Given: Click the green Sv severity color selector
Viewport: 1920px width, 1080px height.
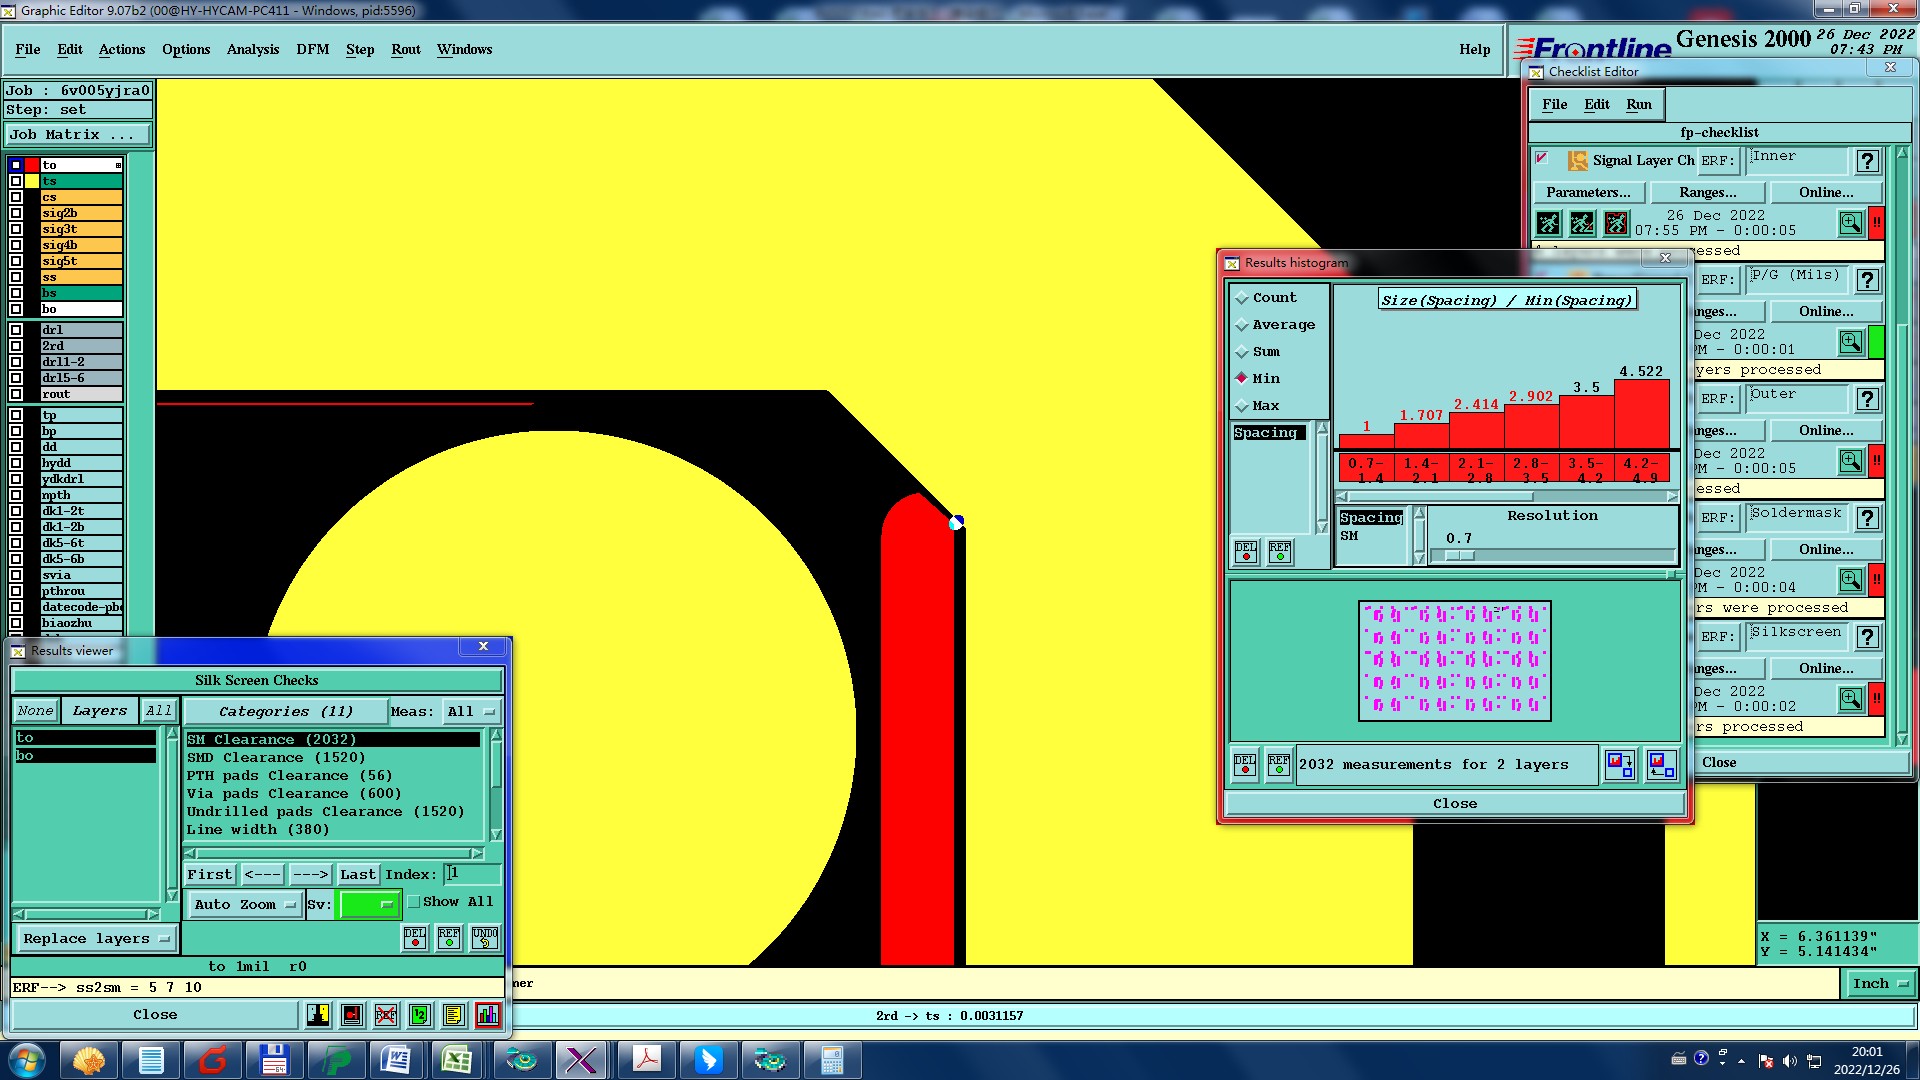Looking at the screenshot, I should tap(368, 905).
